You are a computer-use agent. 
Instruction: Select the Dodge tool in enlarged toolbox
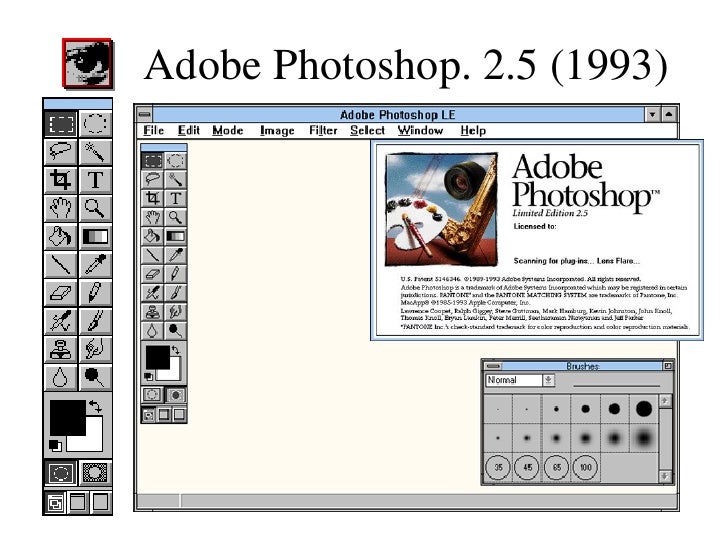click(95, 377)
